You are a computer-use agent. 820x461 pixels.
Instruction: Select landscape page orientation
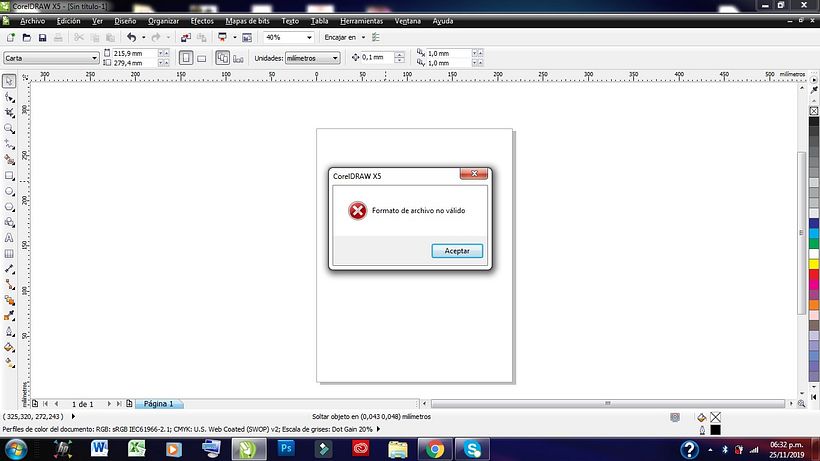(201, 59)
